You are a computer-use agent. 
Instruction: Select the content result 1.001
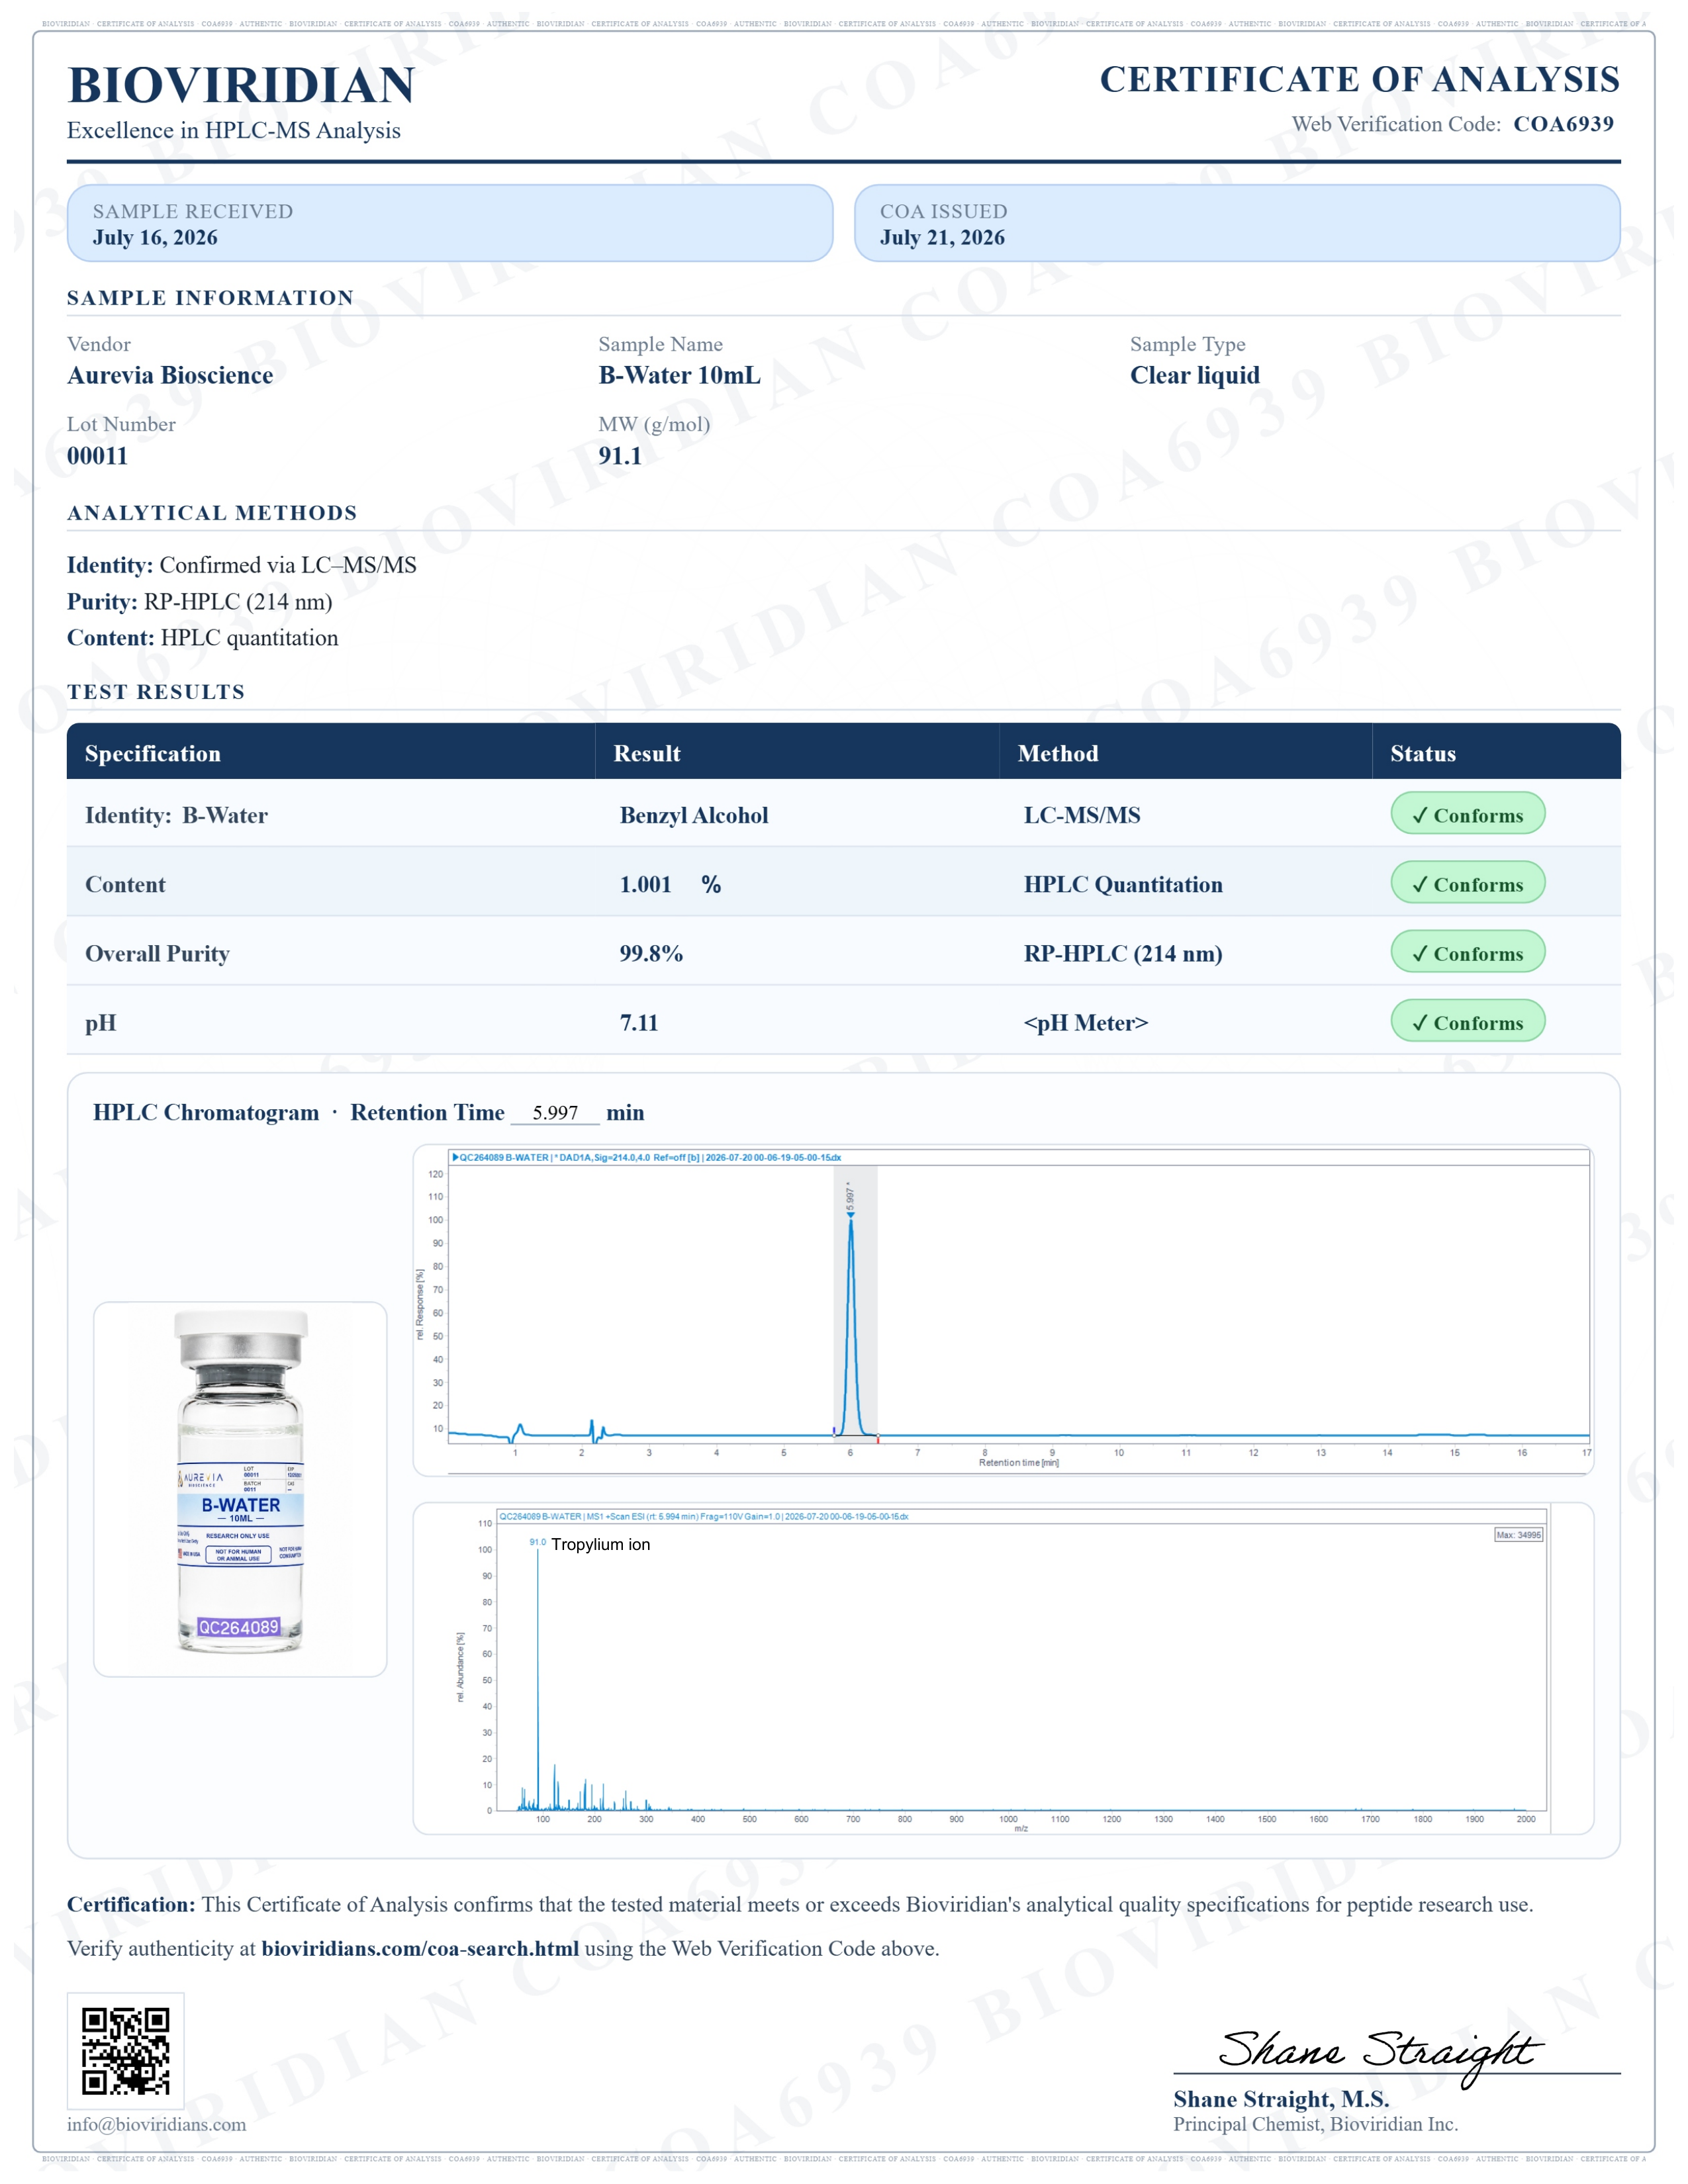coord(645,884)
